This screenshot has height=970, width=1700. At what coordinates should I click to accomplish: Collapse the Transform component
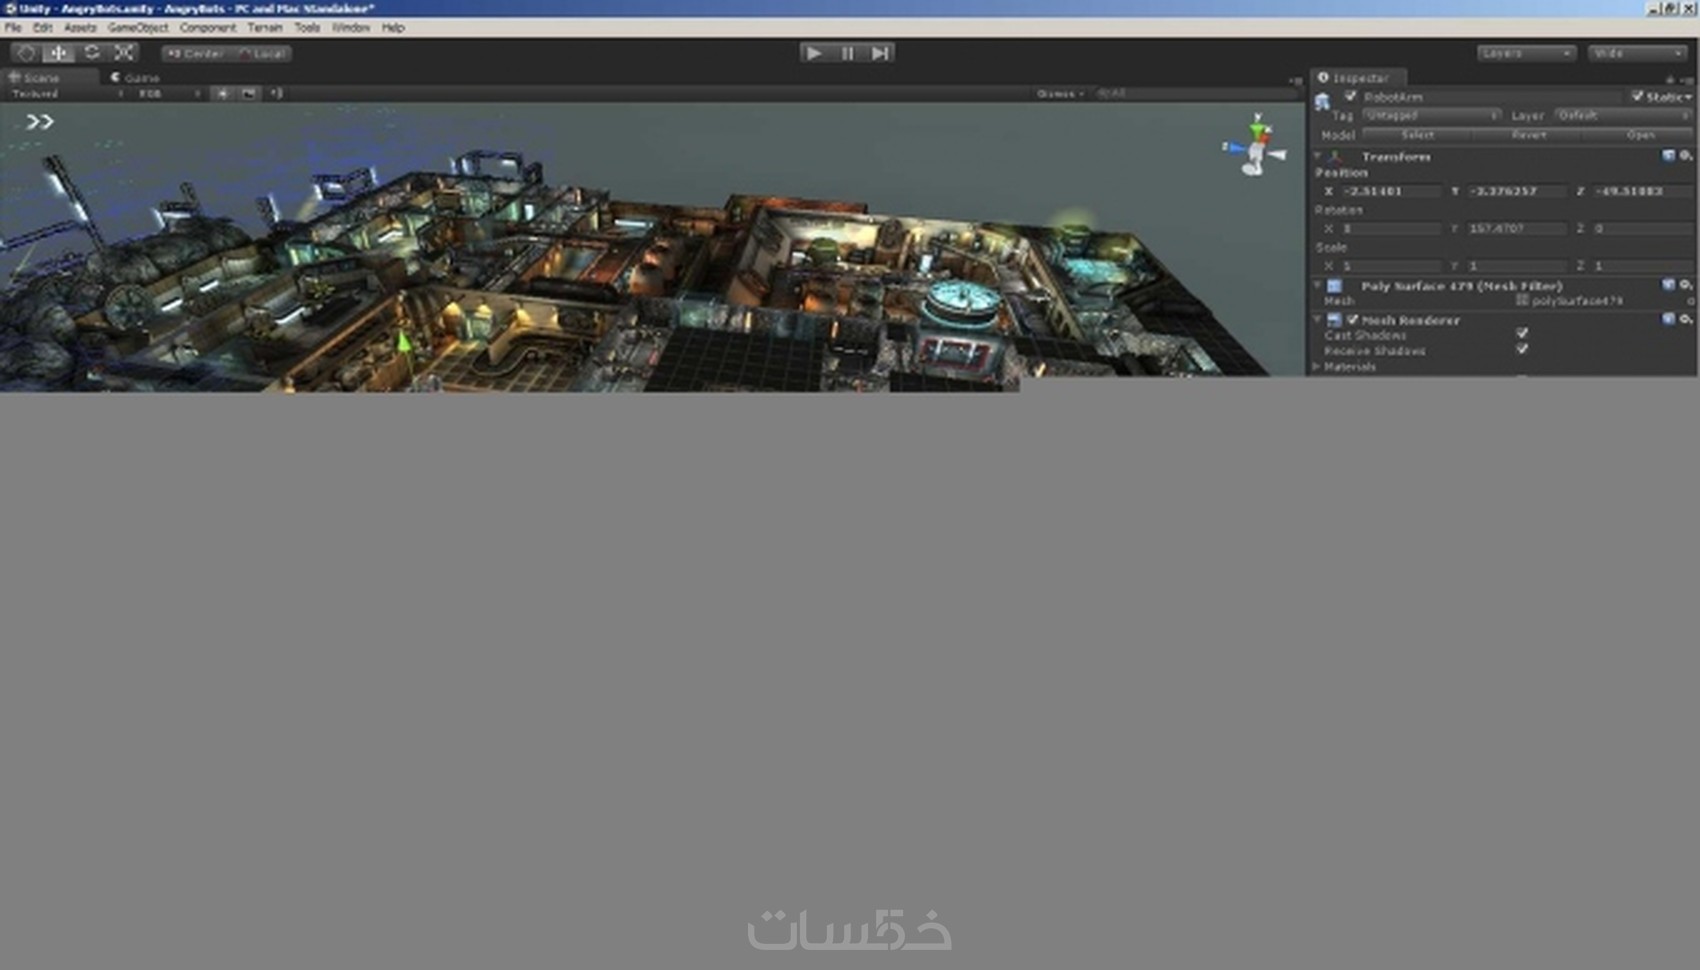(x=1318, y=157)
